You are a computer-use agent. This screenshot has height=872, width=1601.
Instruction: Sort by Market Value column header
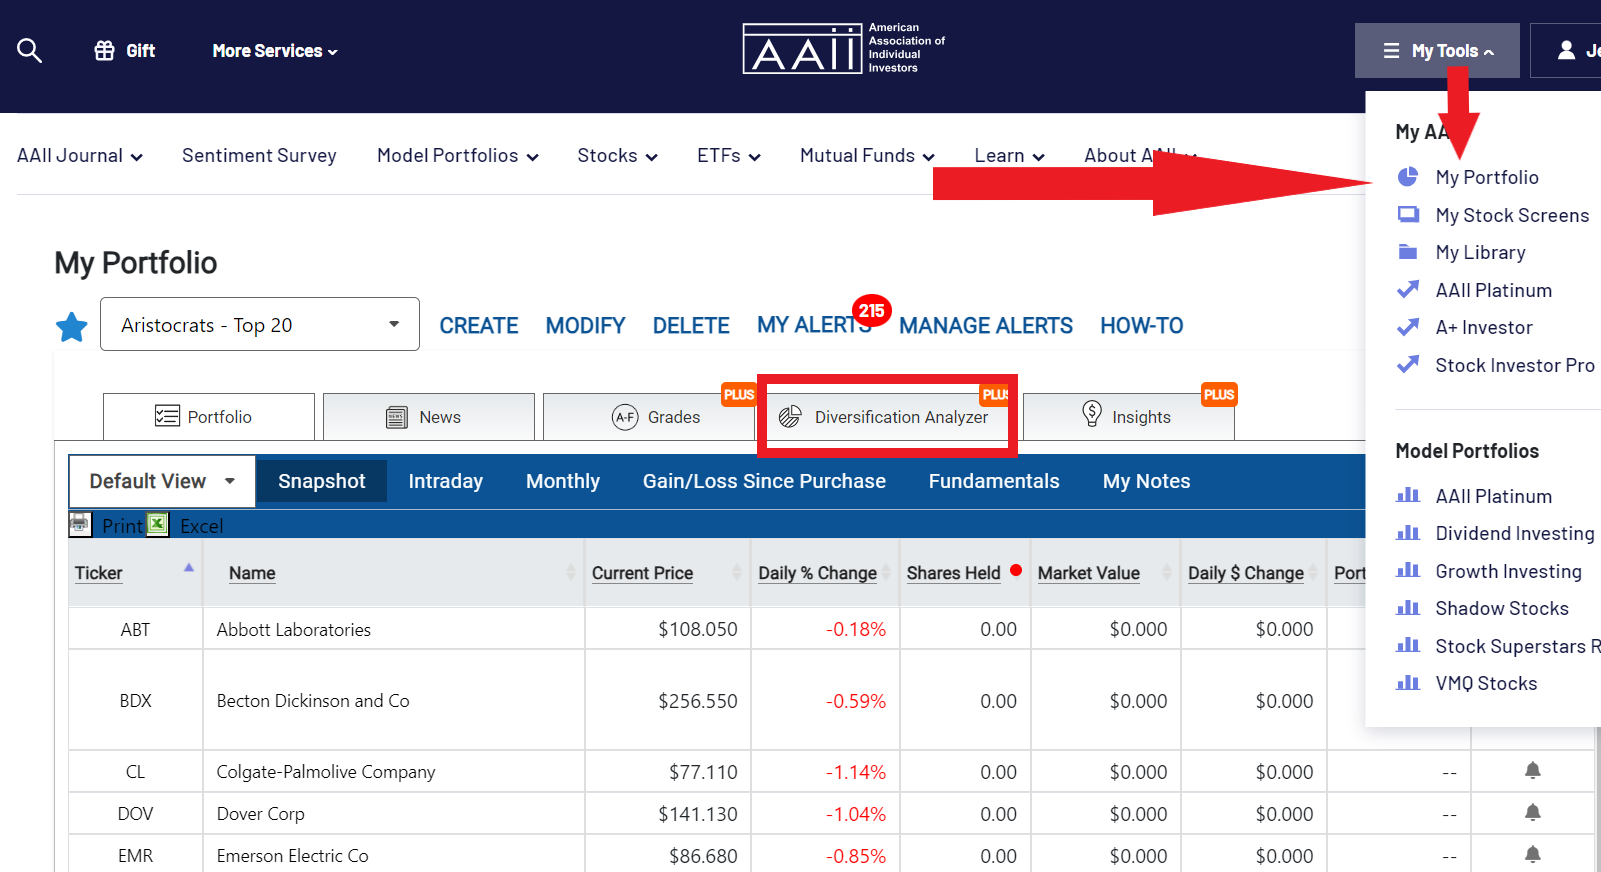pos(1088,573)
